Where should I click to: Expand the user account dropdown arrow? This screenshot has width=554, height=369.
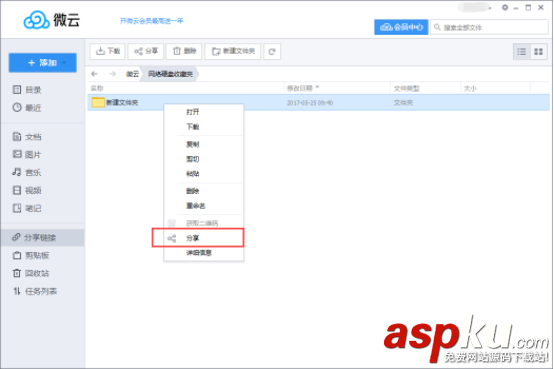490,8
